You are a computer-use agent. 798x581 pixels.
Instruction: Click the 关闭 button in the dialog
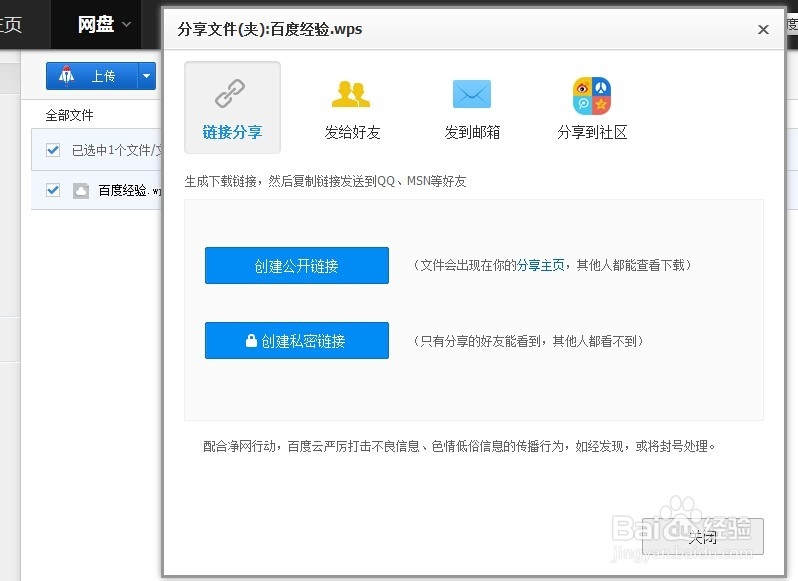click(x=702, y=536)
